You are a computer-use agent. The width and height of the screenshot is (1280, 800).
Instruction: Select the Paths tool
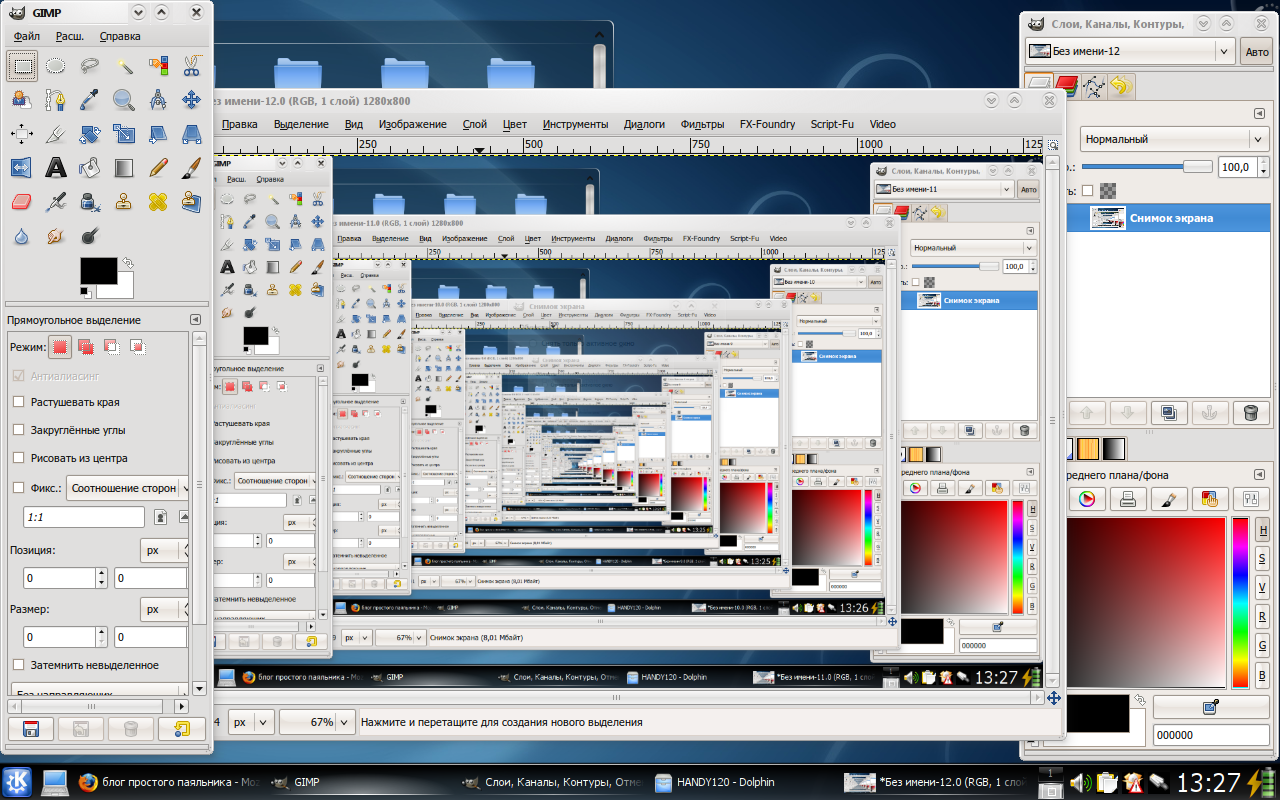(x=56, y=99)
